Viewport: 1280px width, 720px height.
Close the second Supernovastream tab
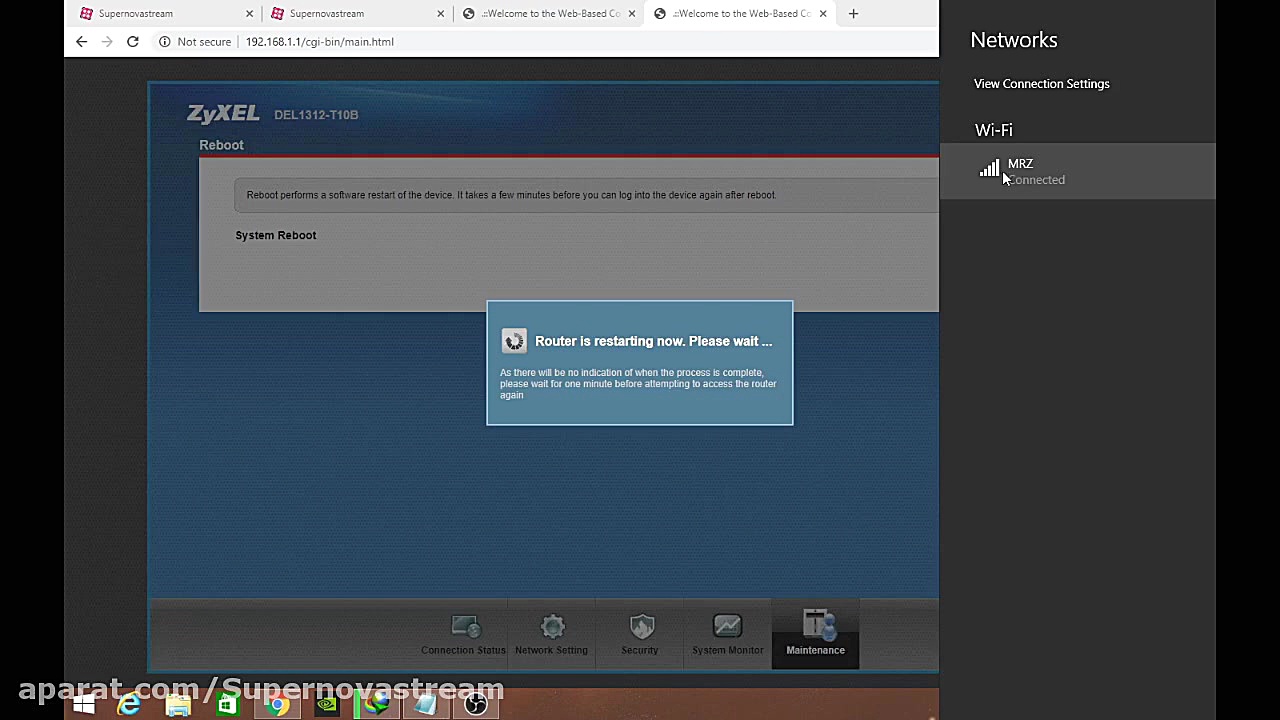440,13
